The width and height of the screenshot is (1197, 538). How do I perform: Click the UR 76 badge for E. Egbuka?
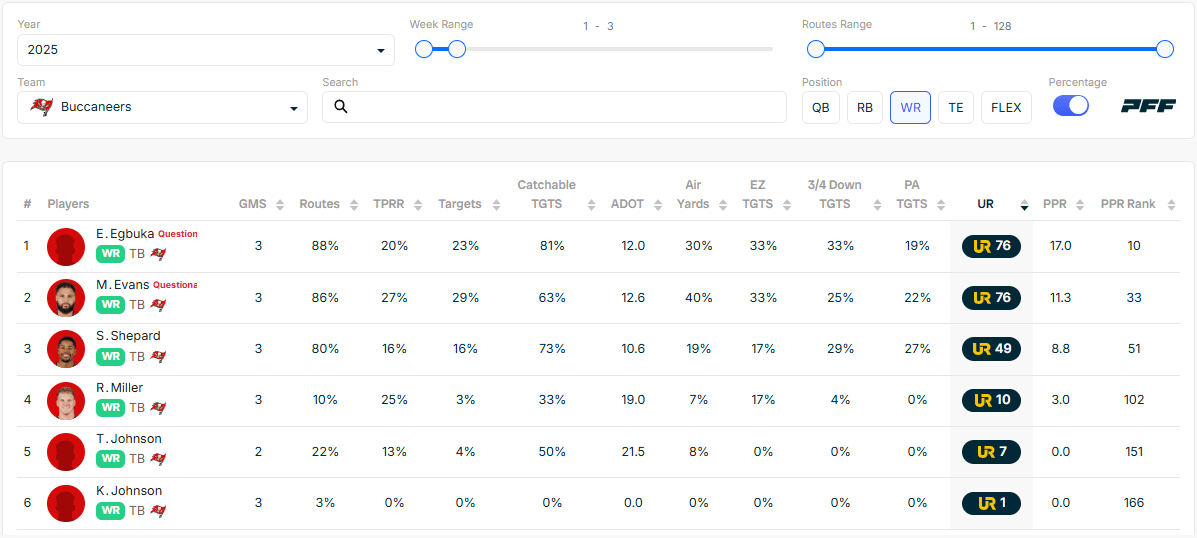coord(991,246)
